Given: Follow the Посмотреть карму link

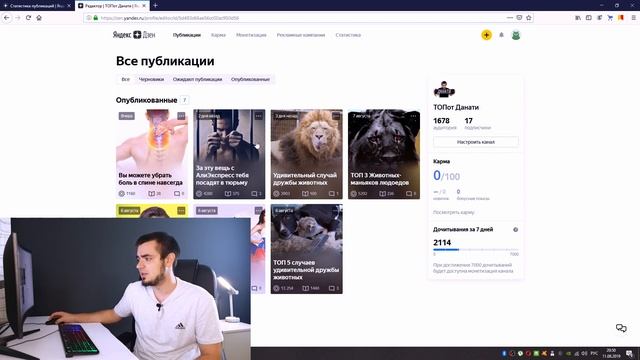Looking at the screenshot, I should pyautogui.click(x=453, y=213).
